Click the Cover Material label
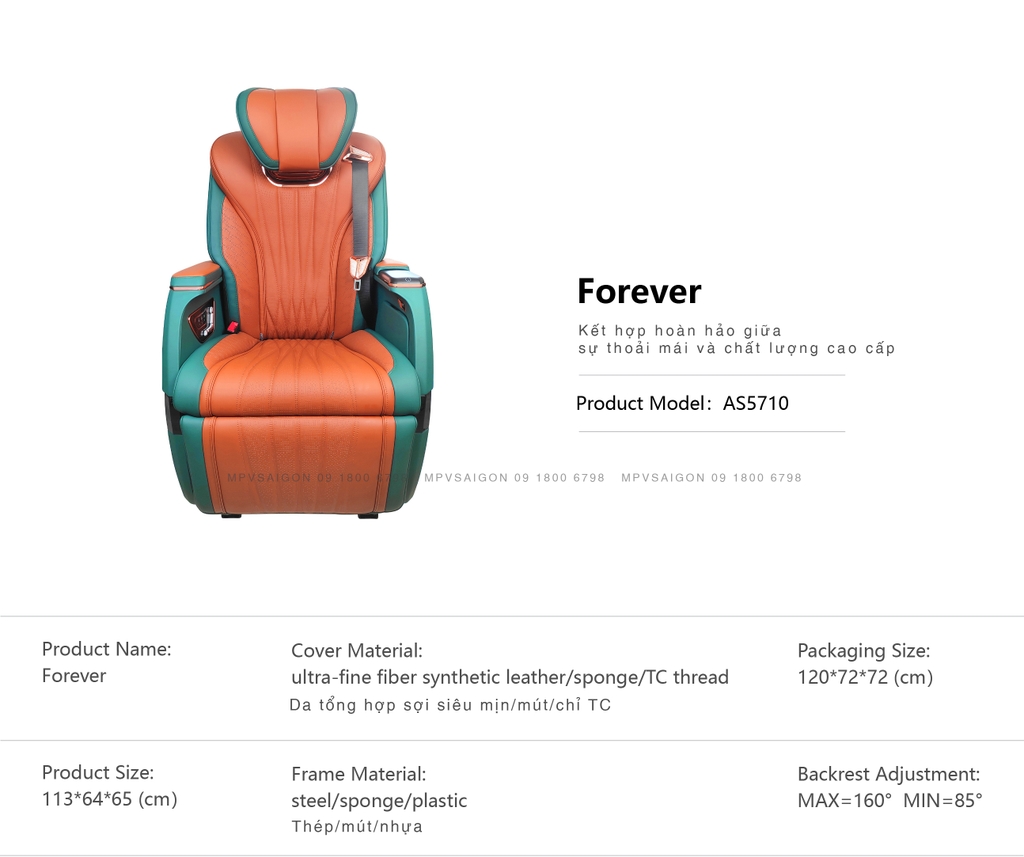Screen dimensions: 1024x857 [357, 651]
